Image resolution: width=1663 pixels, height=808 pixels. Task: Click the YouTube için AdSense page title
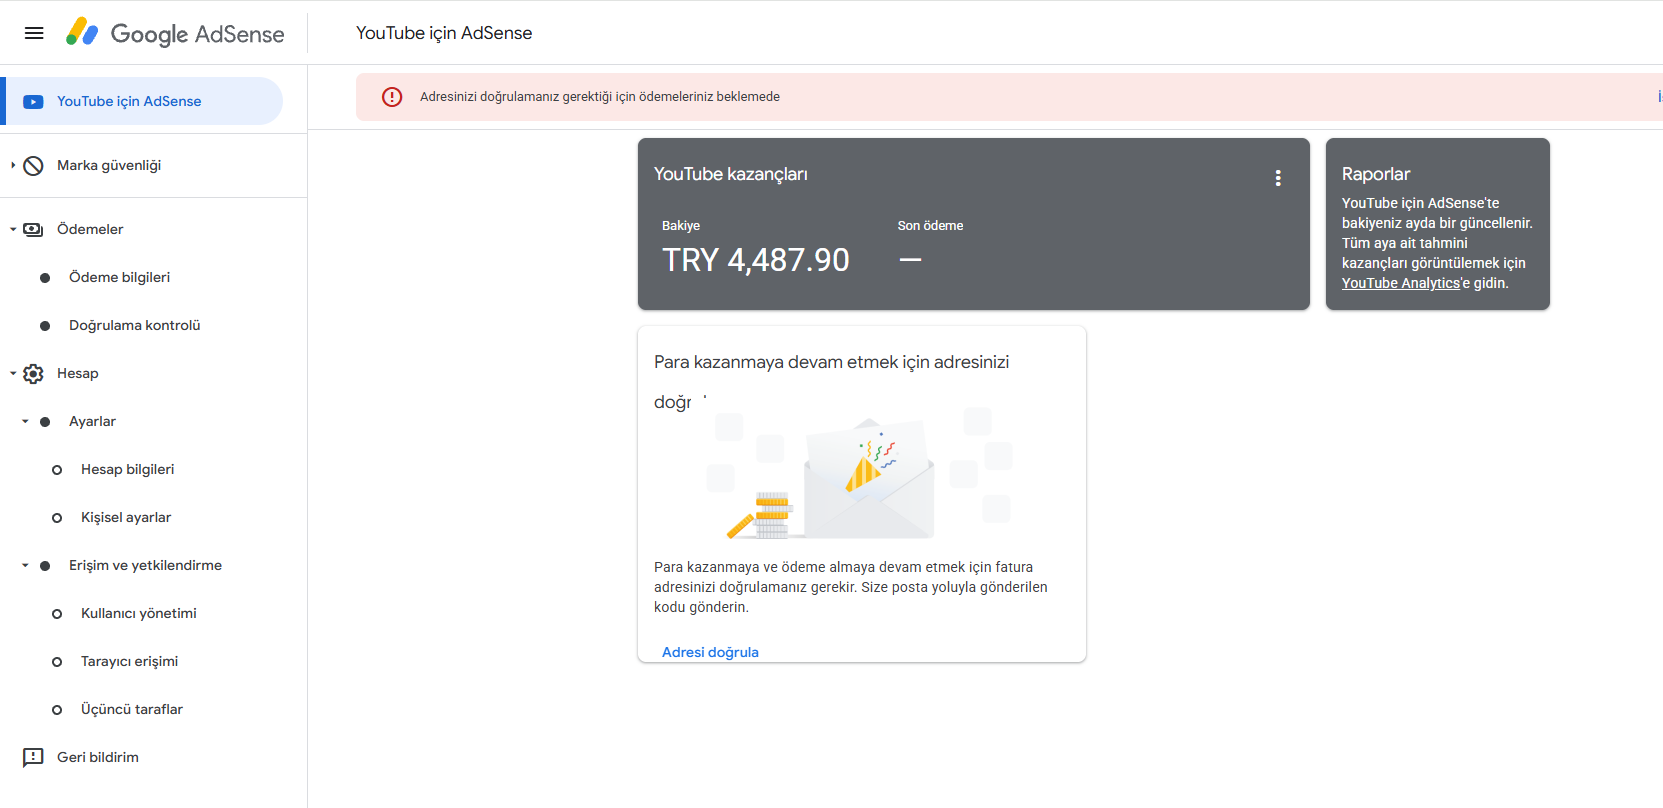pos(444,33)
